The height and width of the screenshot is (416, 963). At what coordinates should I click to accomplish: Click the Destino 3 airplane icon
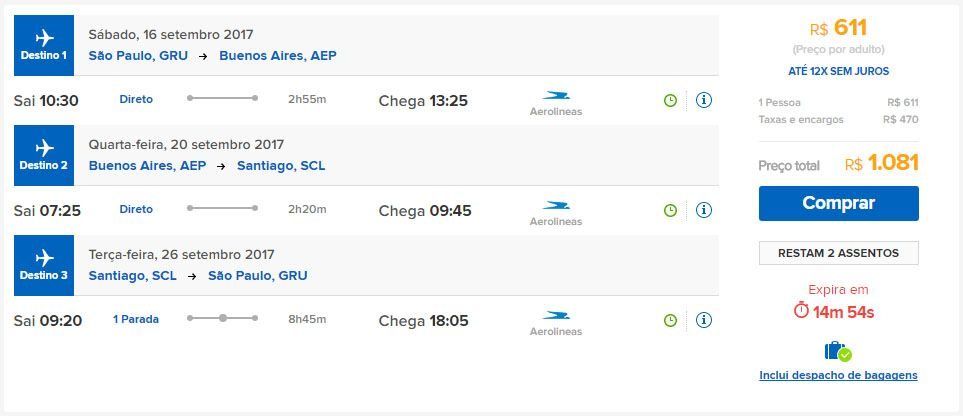click(44, 258)
